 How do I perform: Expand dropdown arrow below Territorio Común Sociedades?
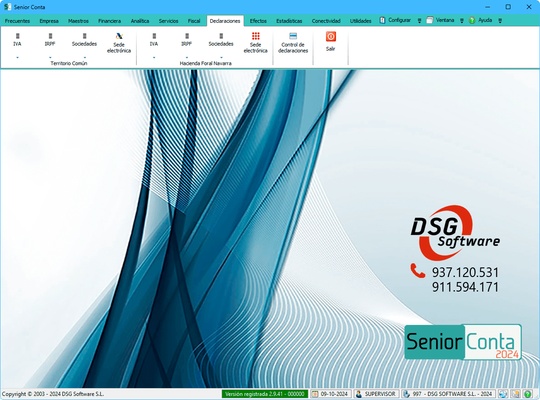(x=84, y=57)
